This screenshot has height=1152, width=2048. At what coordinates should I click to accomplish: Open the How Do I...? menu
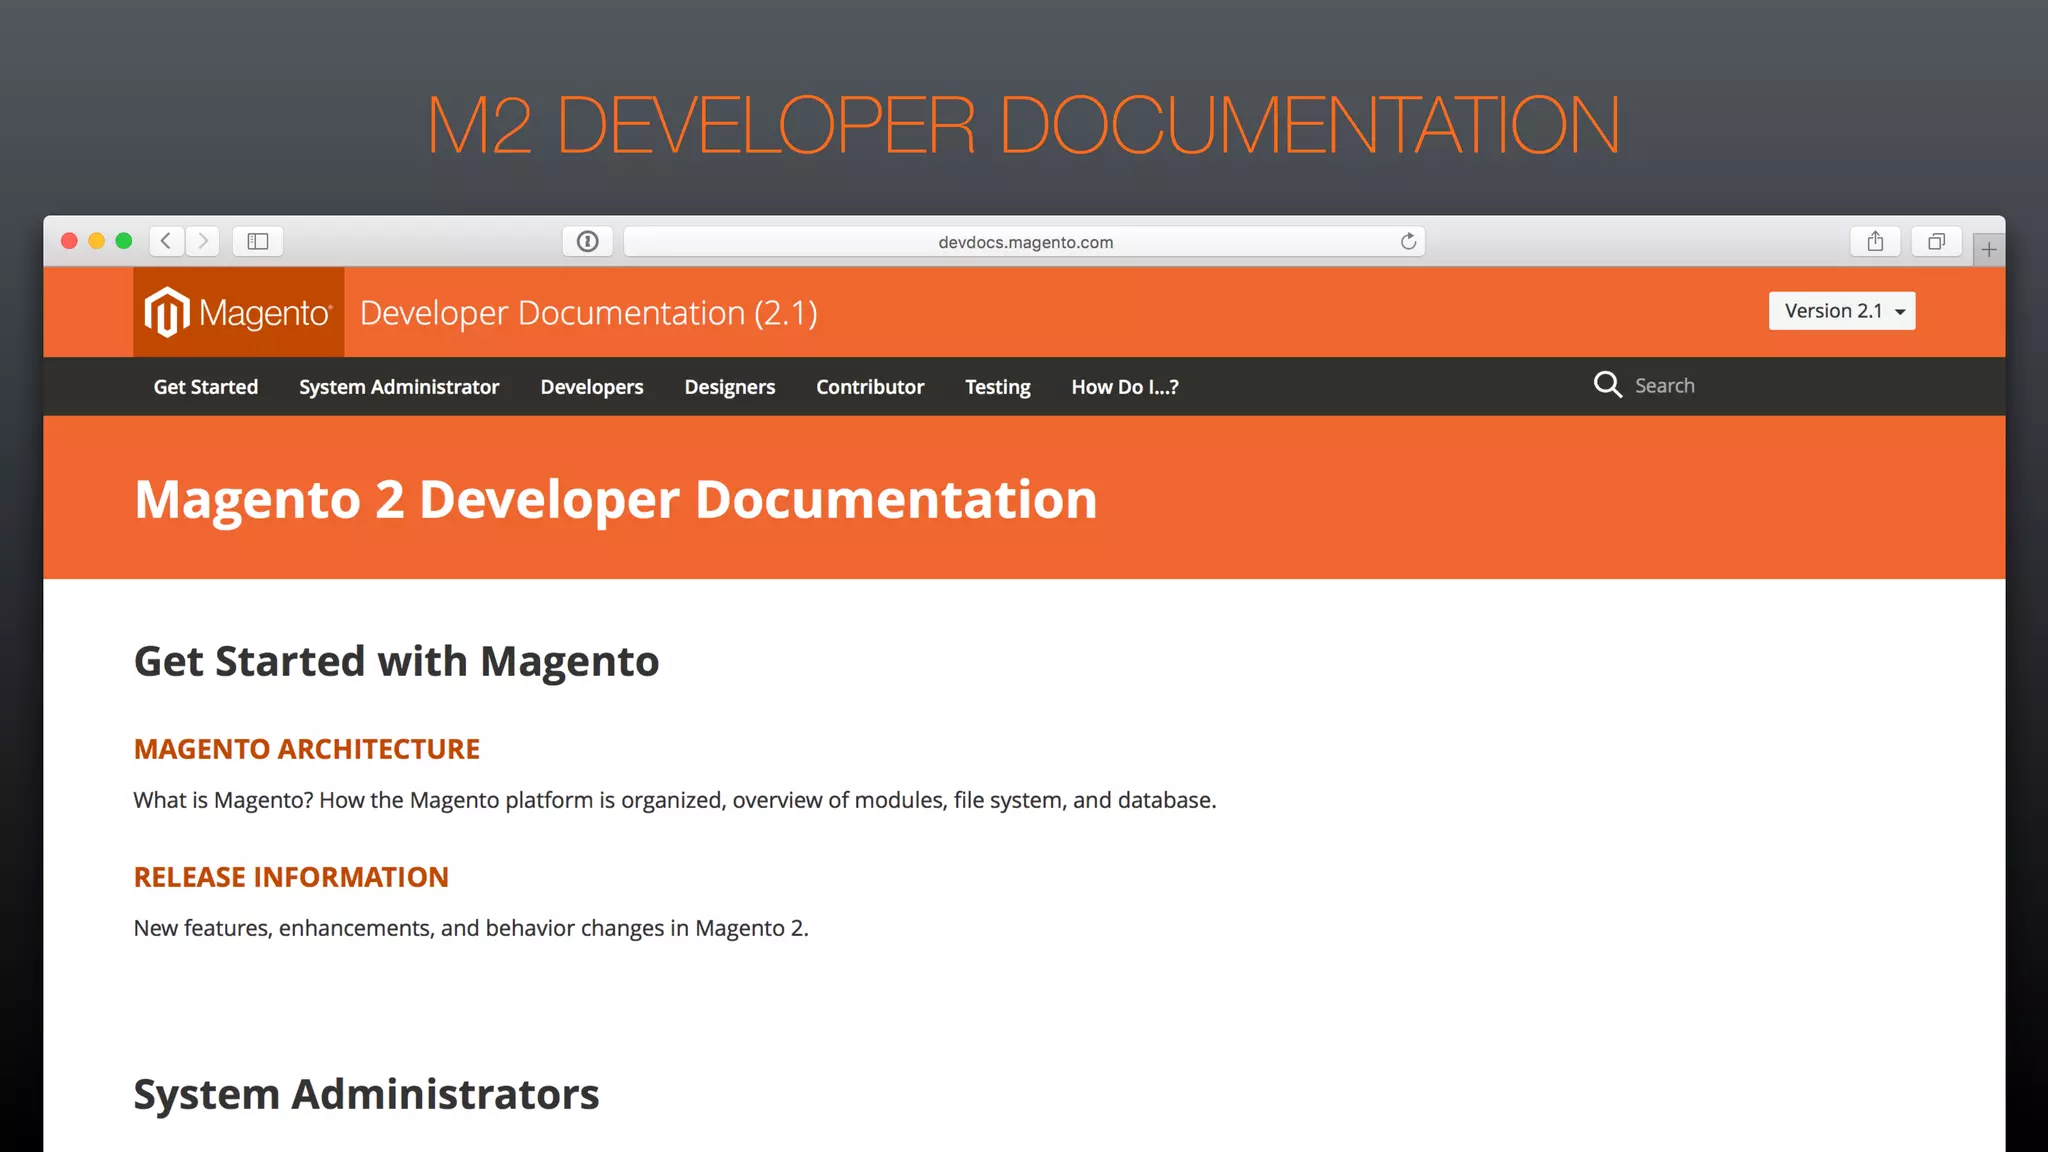1125,387
